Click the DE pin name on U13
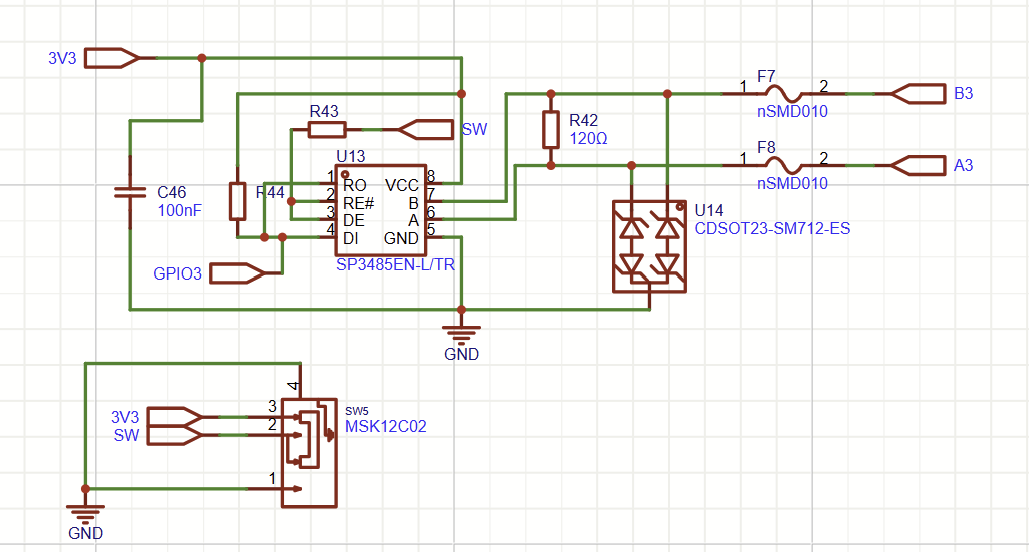The width and height of the screenshot is (1029, 552). 354,221
